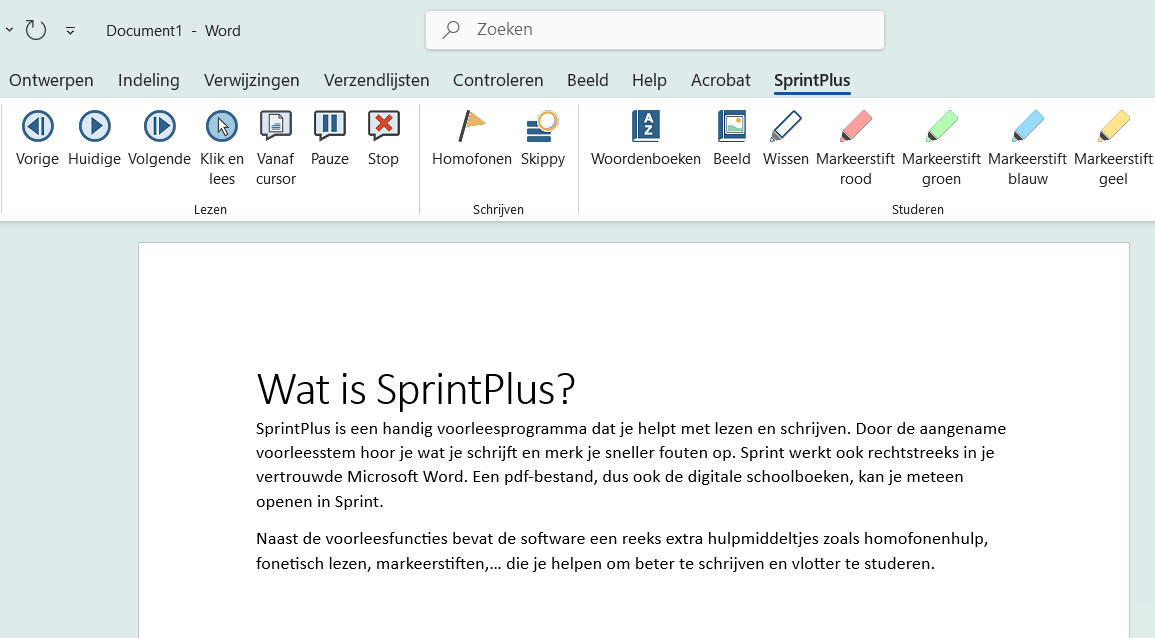The image size is (1155, 638).
Task: Start reading Vanaf cursor
Action: tap(275, 140)
